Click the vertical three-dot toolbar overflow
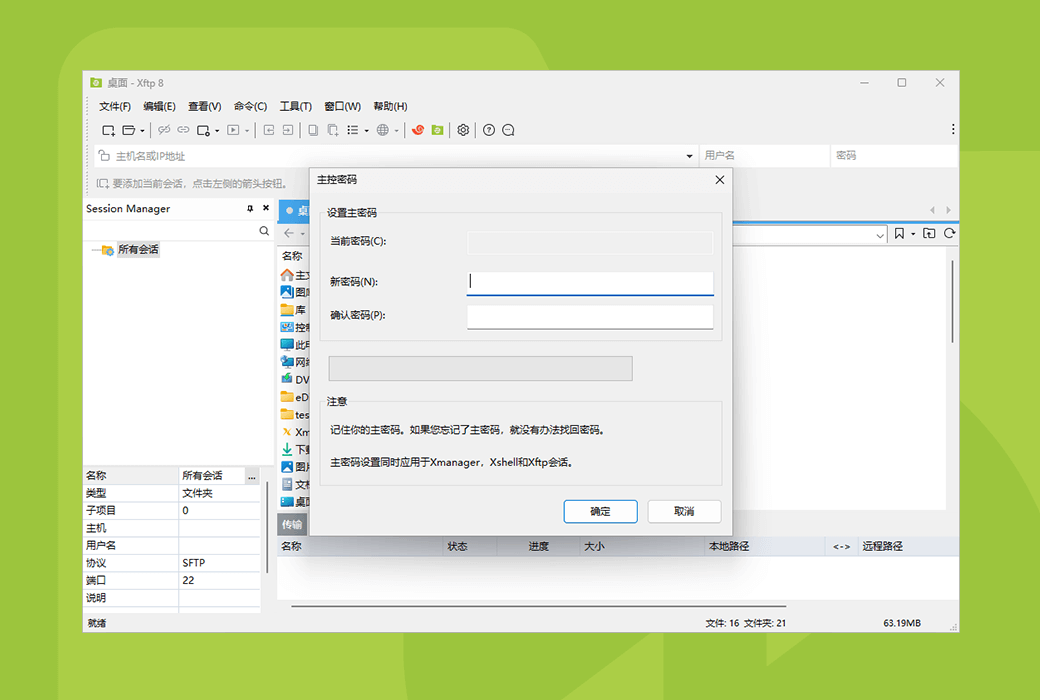The height and width of the screenshot is (700, 1040). coord(952,129)
